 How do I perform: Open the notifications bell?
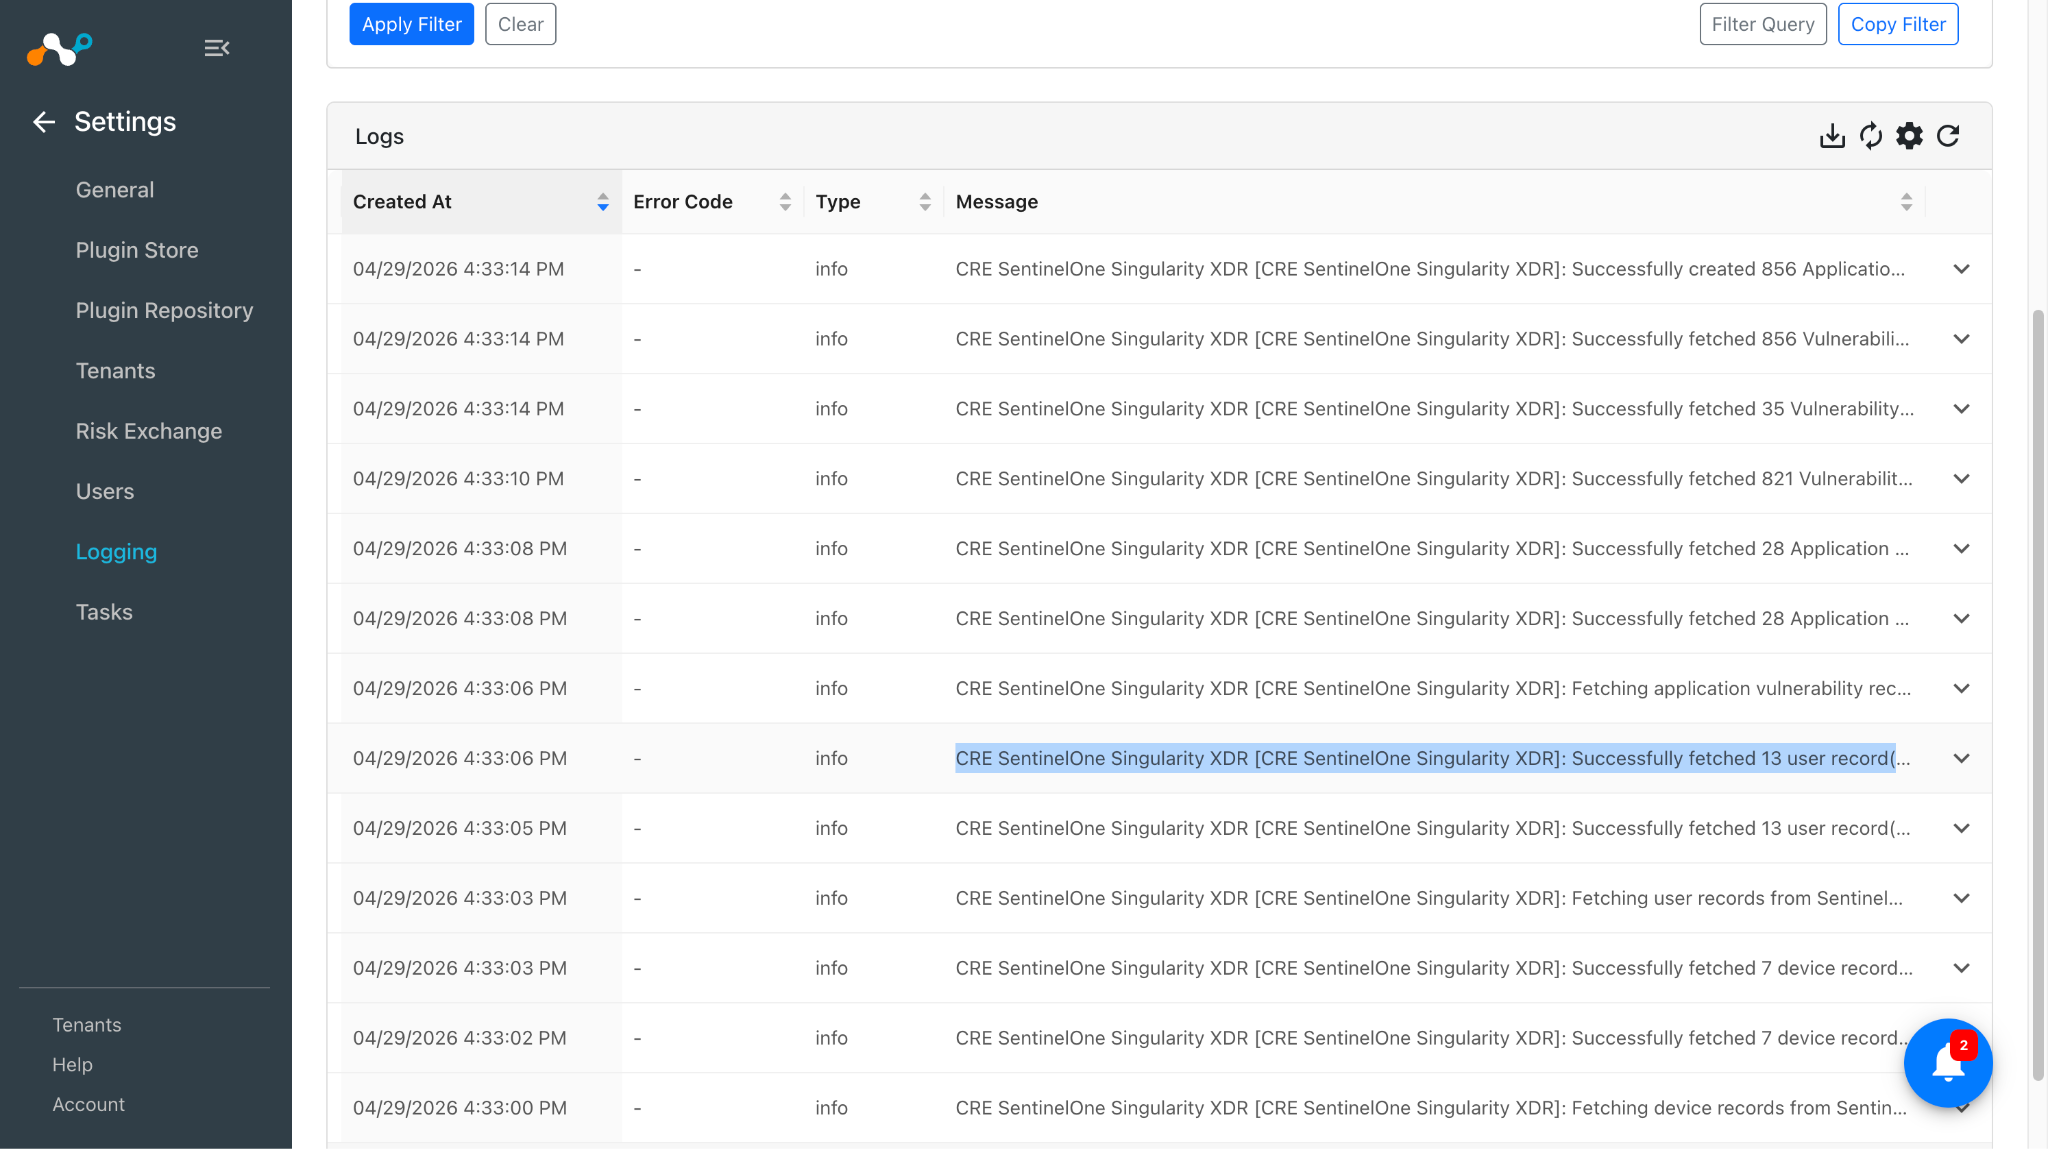point(1948,1063)
